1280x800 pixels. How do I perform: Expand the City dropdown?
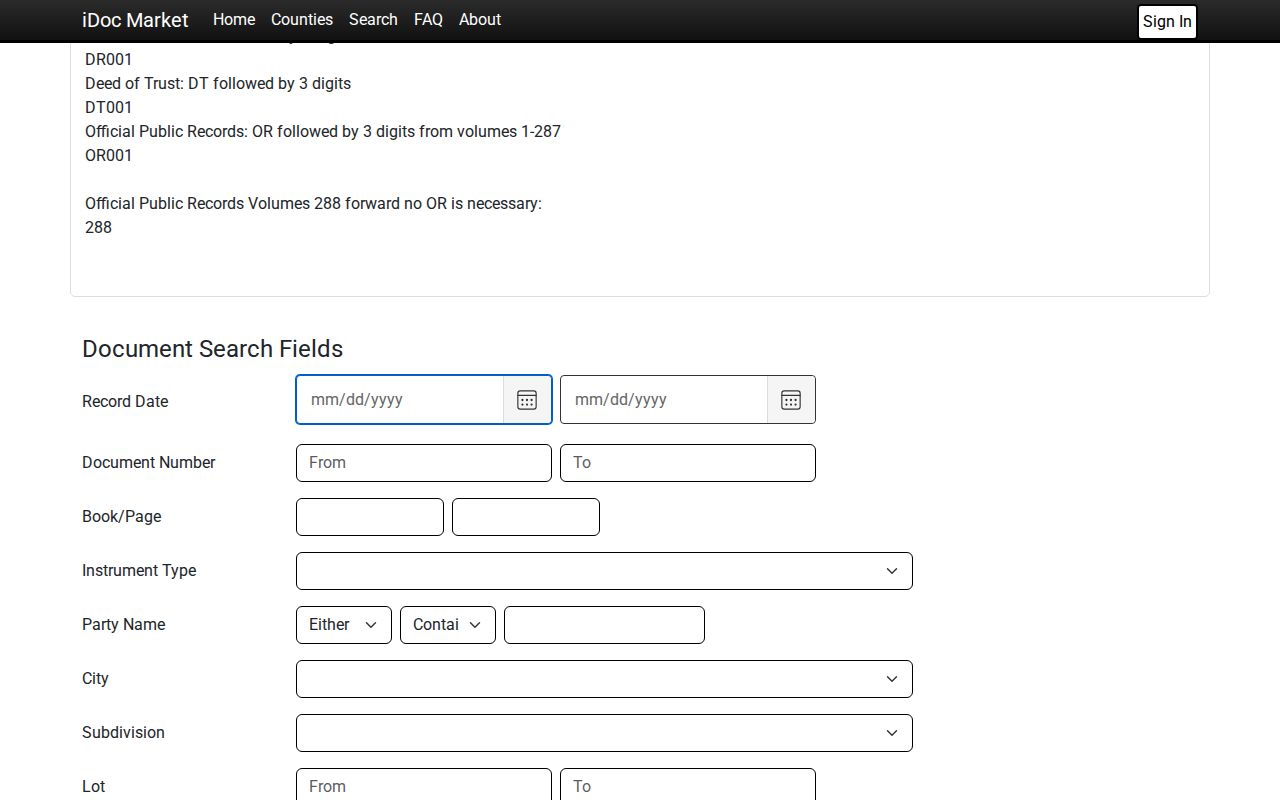point(604,679)
